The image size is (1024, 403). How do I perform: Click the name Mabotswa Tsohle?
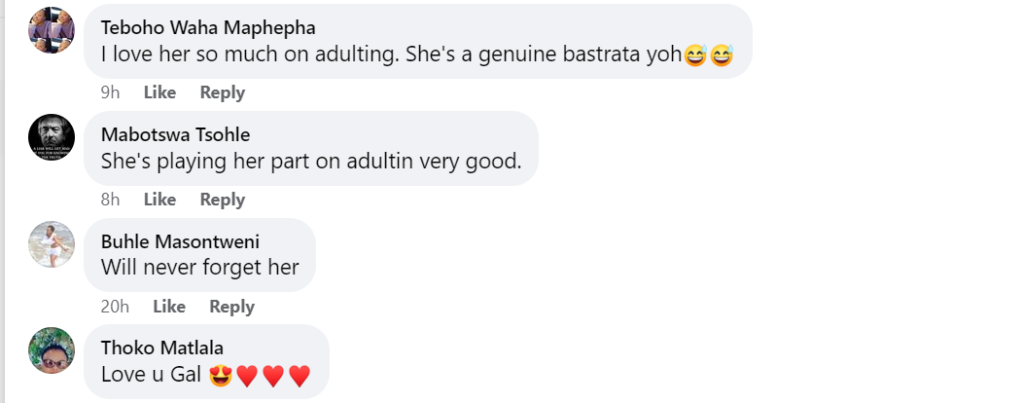(176, 135)
